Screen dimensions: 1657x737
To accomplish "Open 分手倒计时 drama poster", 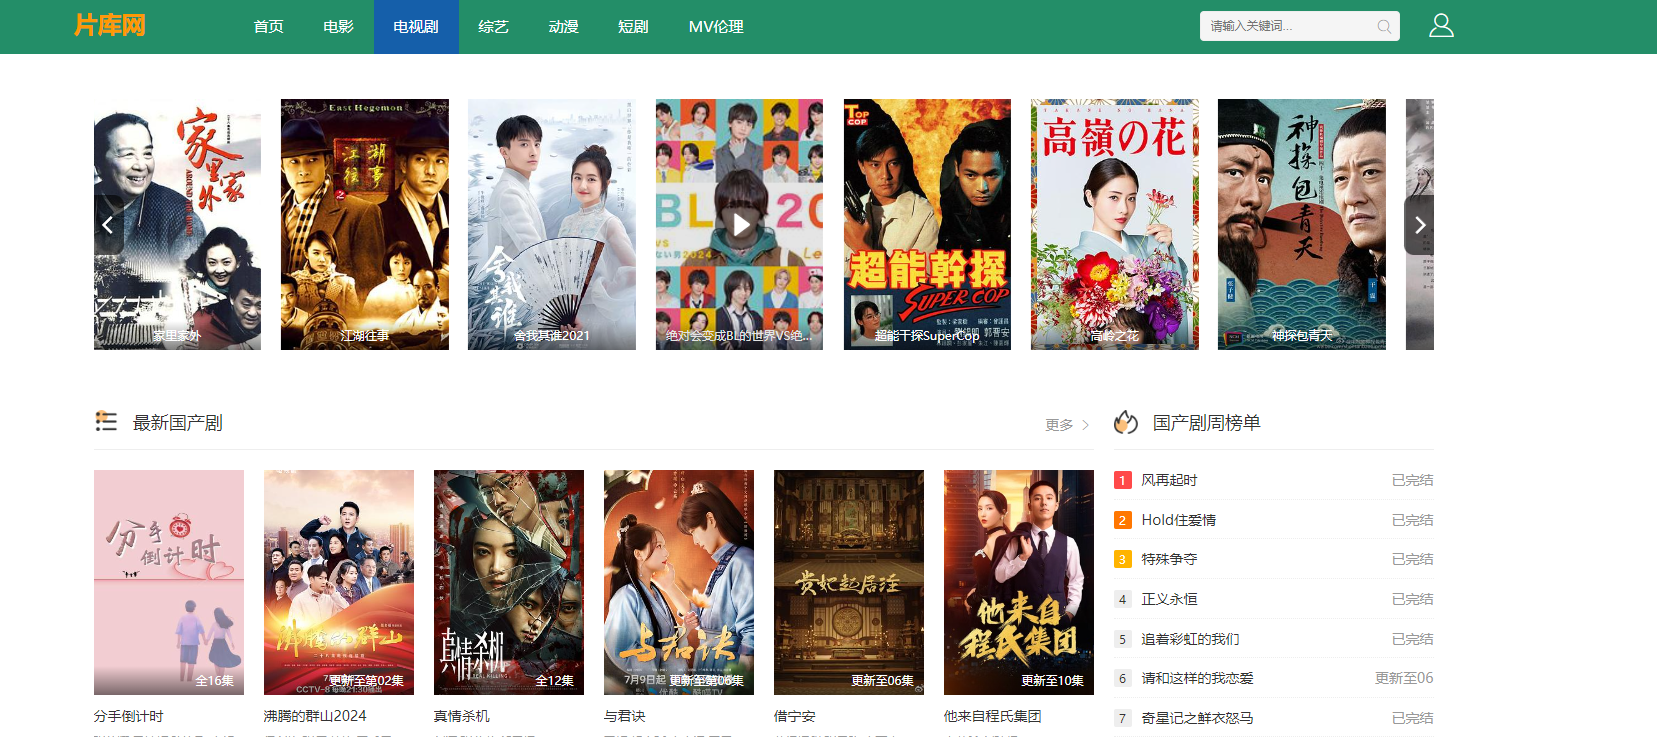I will coord(169,582).
